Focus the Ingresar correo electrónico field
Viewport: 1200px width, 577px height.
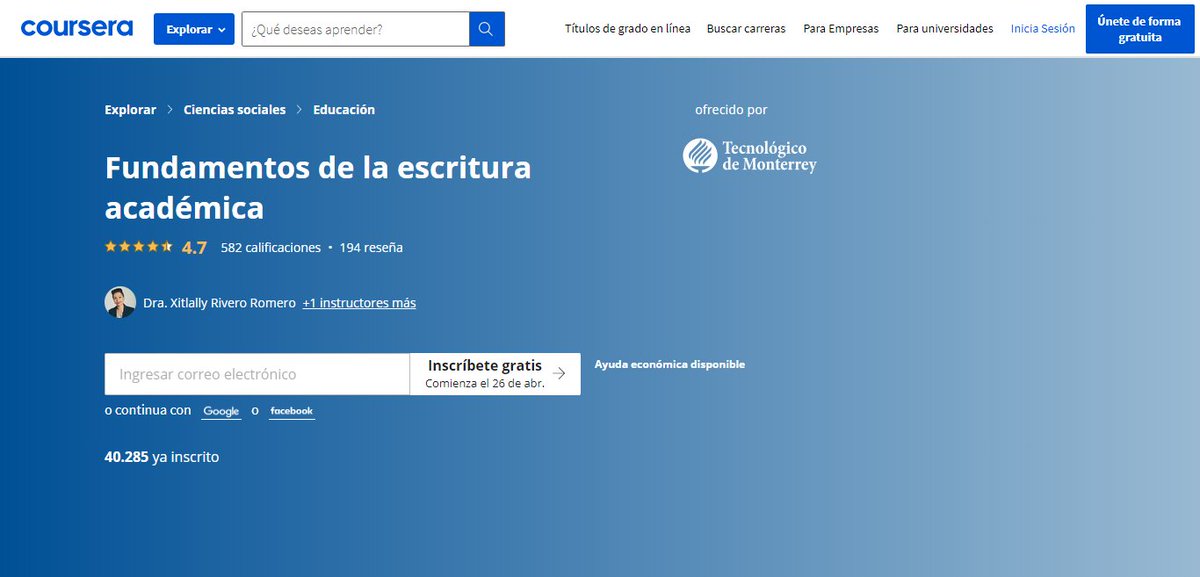[257, 374]
